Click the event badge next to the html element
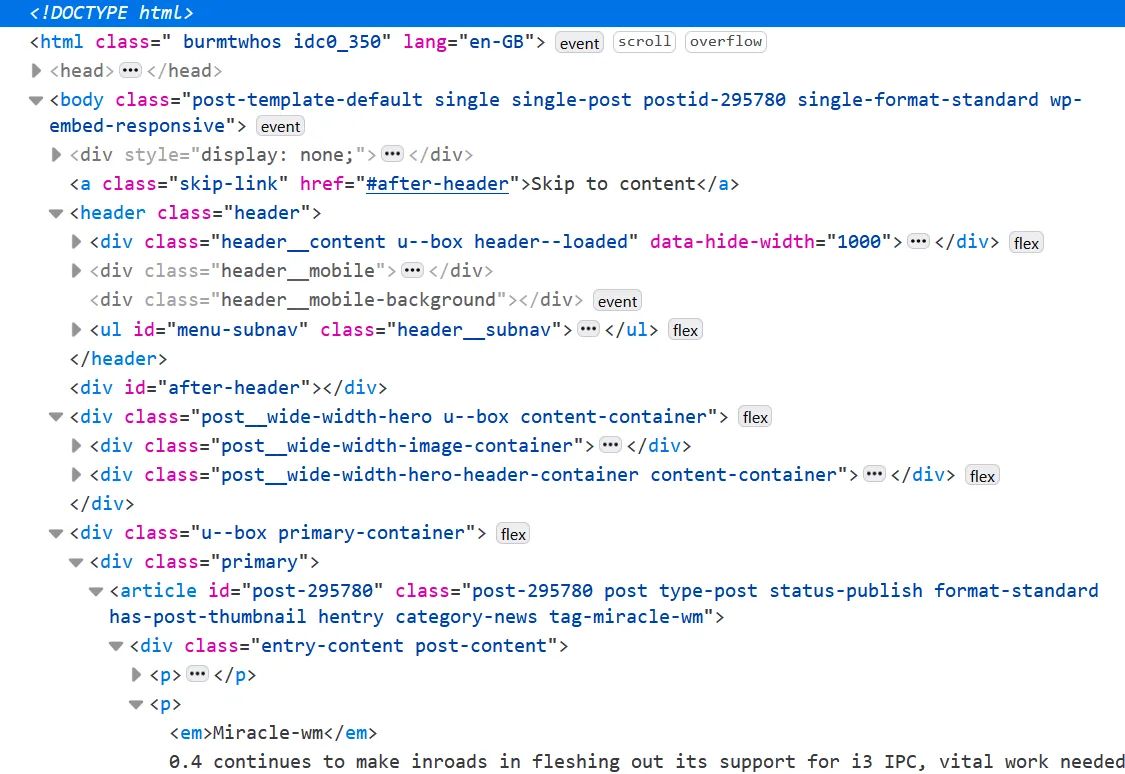The height and width of the screenshot is (774, 1125). (x=579, y=42)
